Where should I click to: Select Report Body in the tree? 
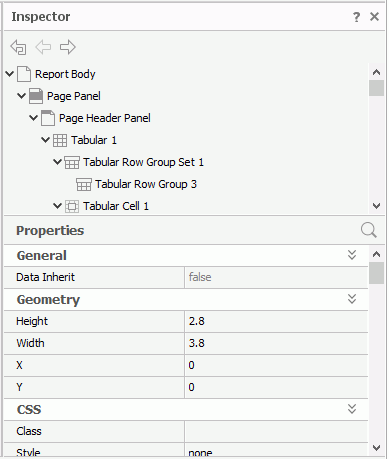coord(65,74)
